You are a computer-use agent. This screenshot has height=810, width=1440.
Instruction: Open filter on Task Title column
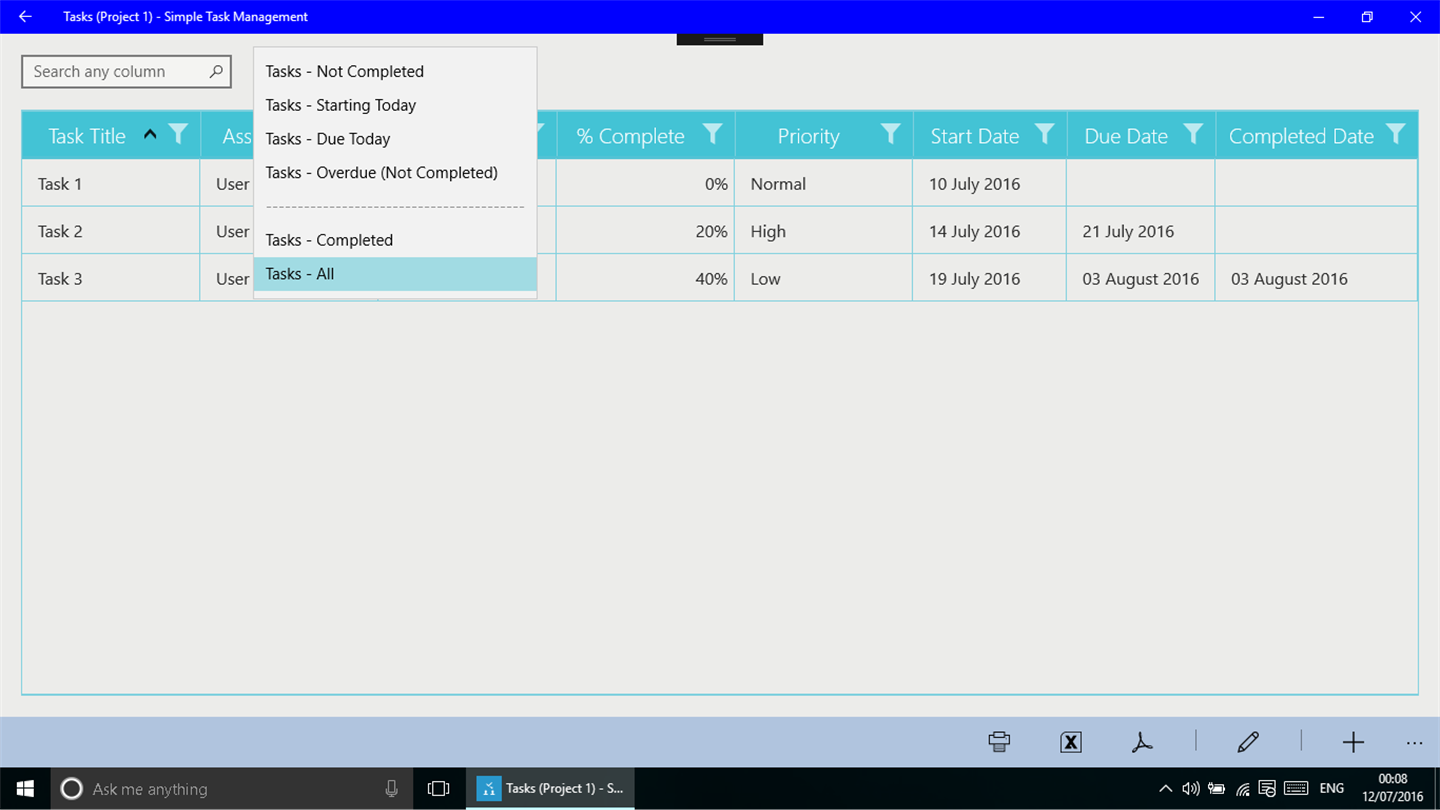(178, 134)
